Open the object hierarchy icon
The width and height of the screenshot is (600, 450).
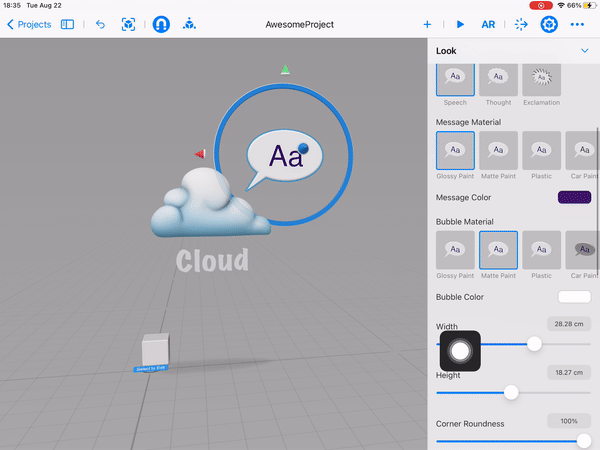(x=189, y=24)
